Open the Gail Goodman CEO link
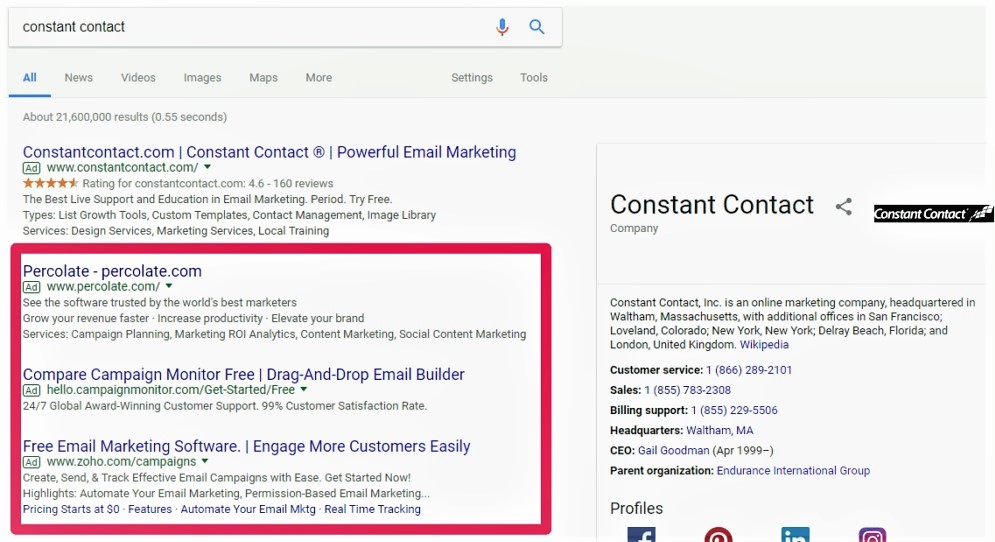 coord(673,451)
